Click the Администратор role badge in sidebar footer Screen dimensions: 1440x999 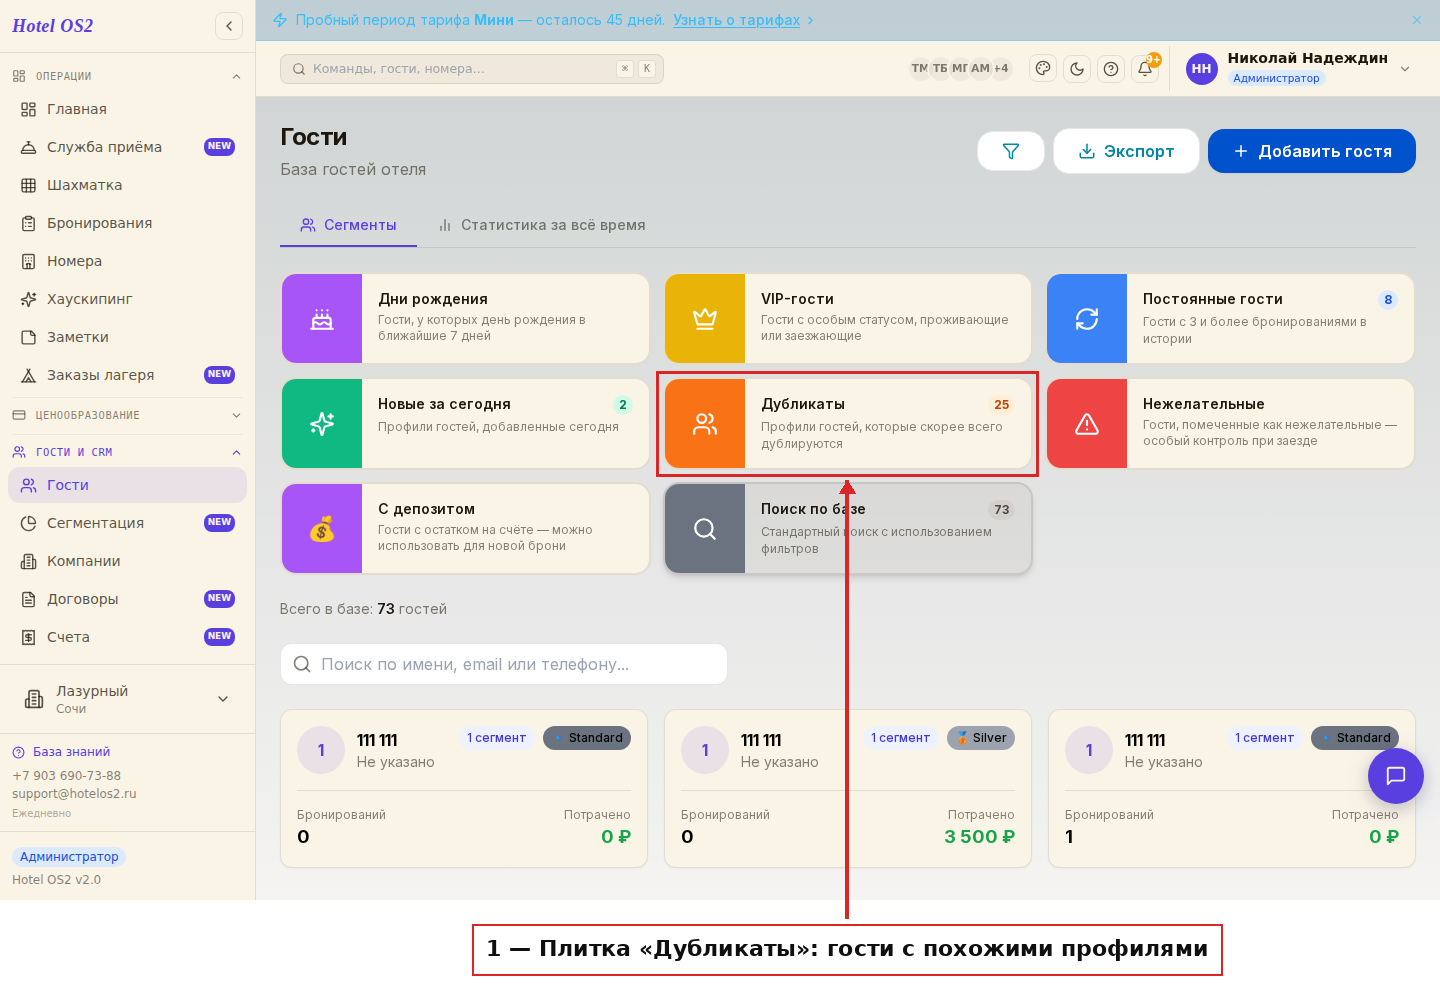click(x=69, y=857)
